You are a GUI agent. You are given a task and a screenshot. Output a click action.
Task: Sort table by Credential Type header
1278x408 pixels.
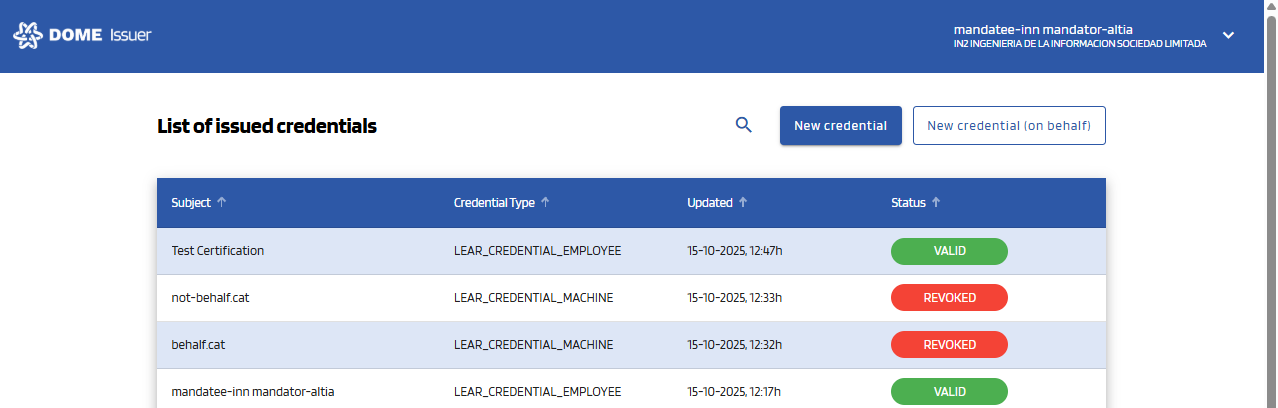494,202
